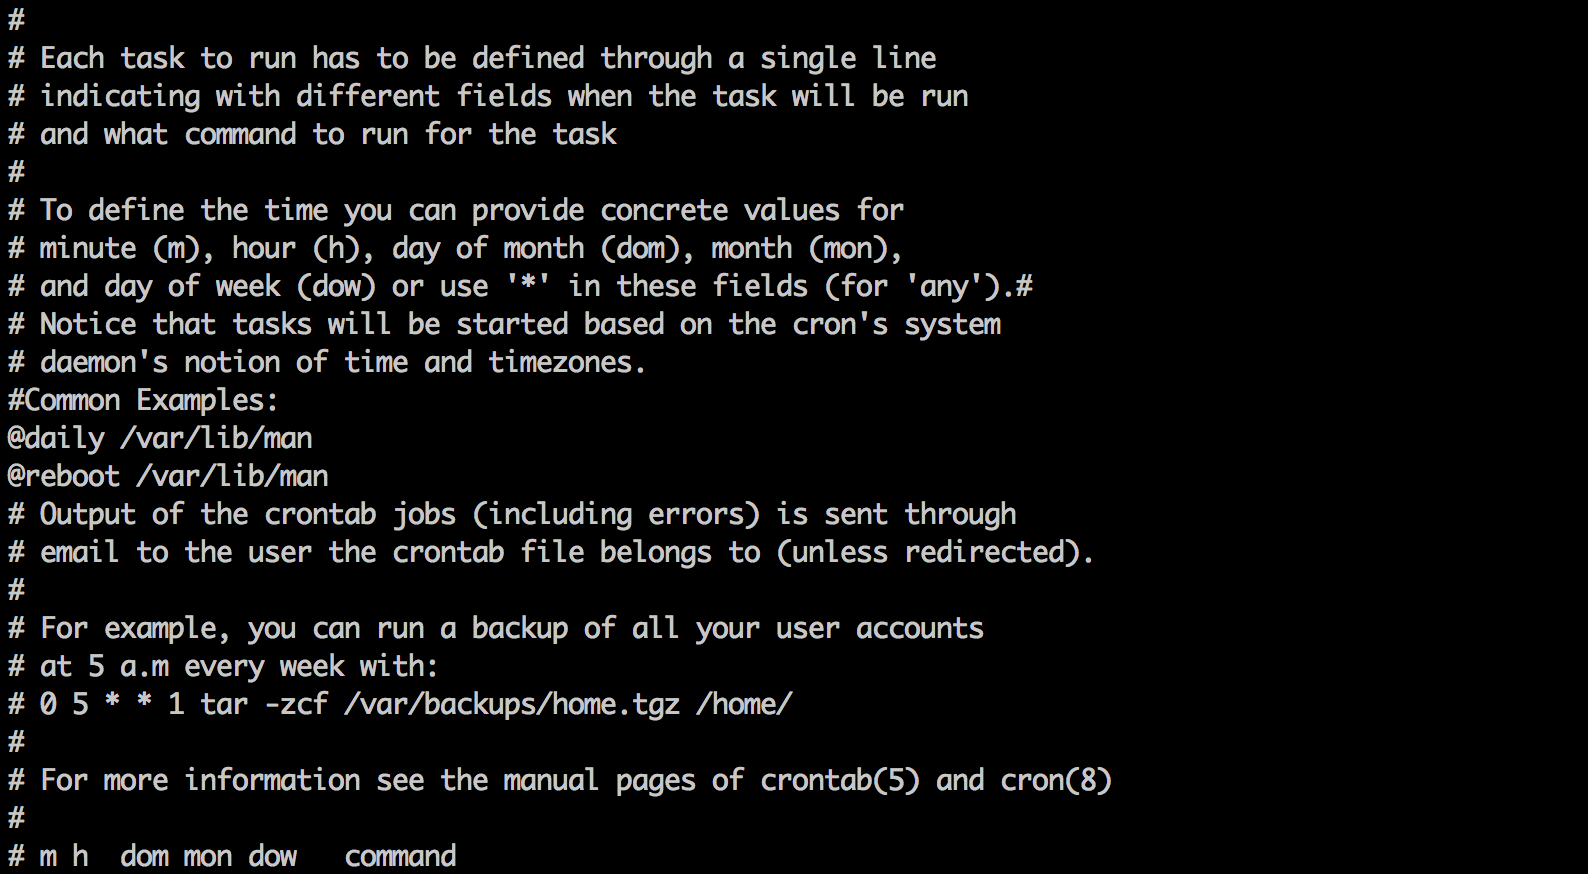Click the '#Common Examples:' comment line

click(143, 401)
